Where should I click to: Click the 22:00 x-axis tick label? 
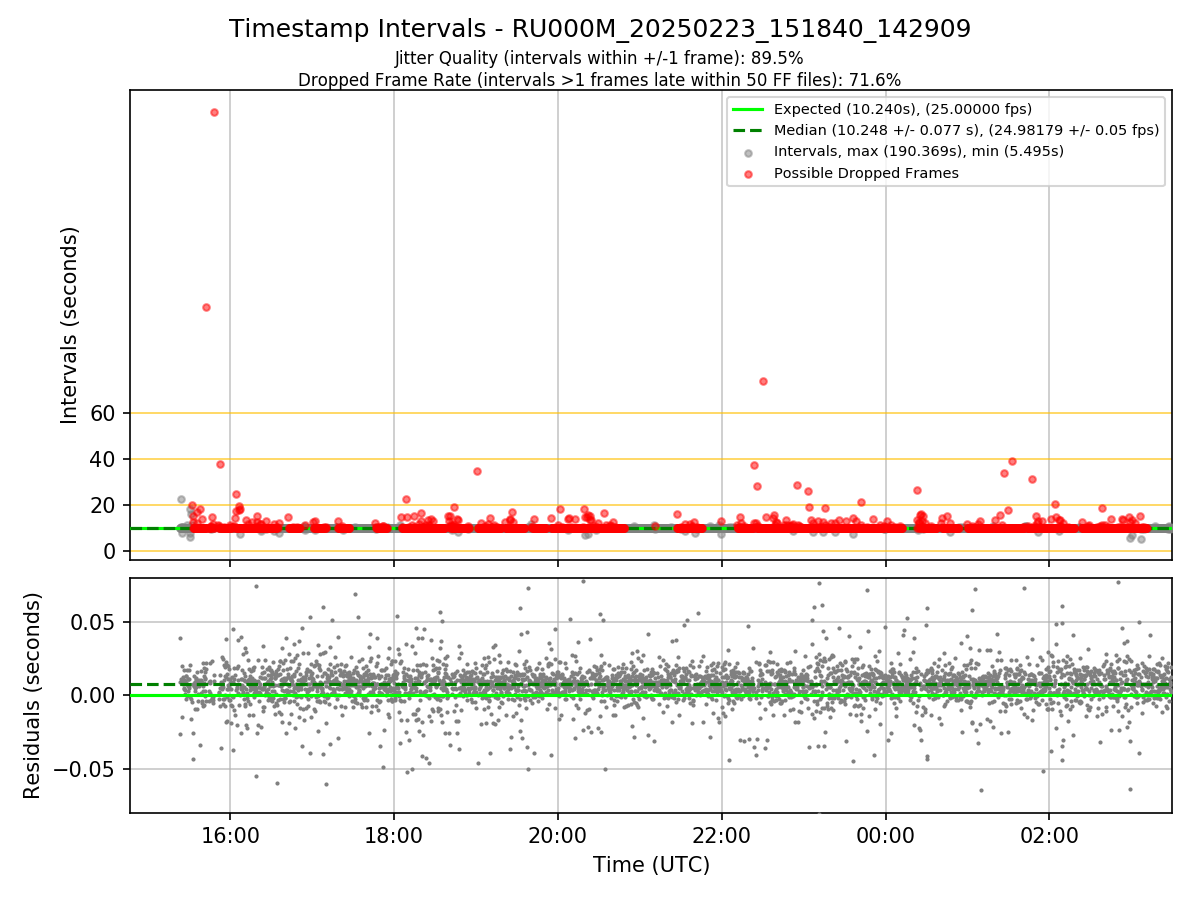coord(722,834)
